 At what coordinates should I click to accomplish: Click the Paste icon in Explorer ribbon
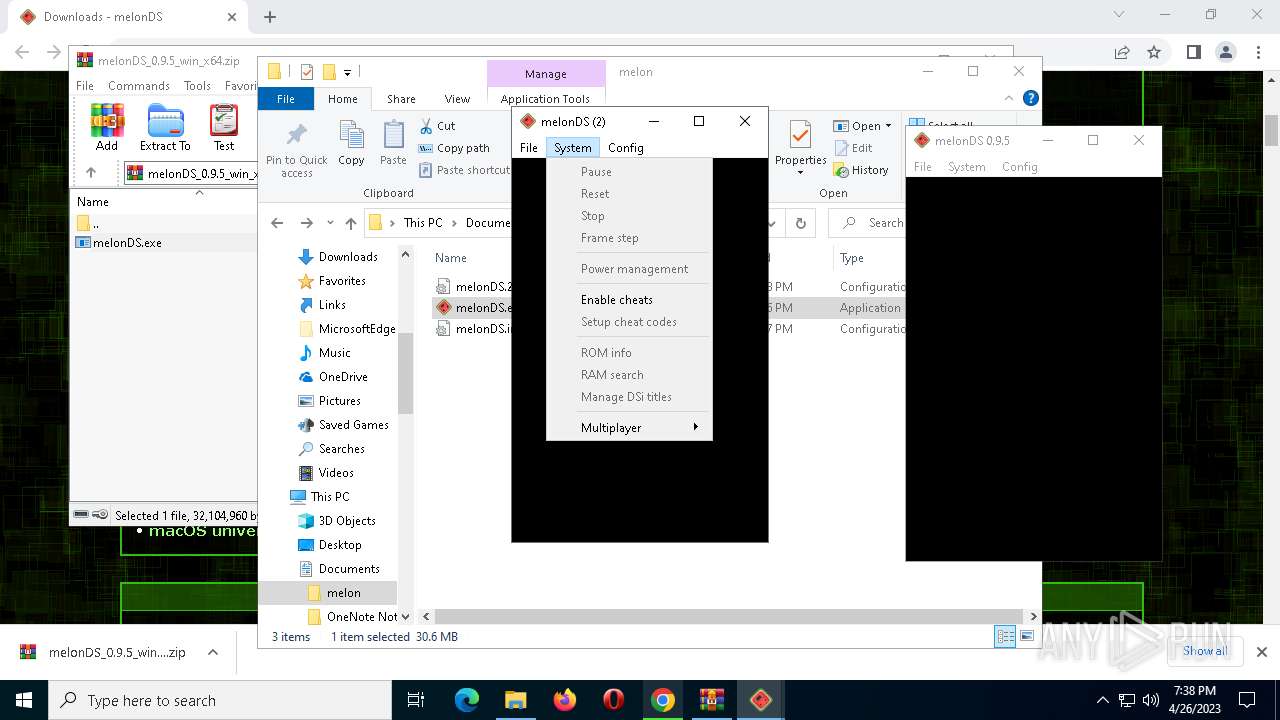coord(393,143)
